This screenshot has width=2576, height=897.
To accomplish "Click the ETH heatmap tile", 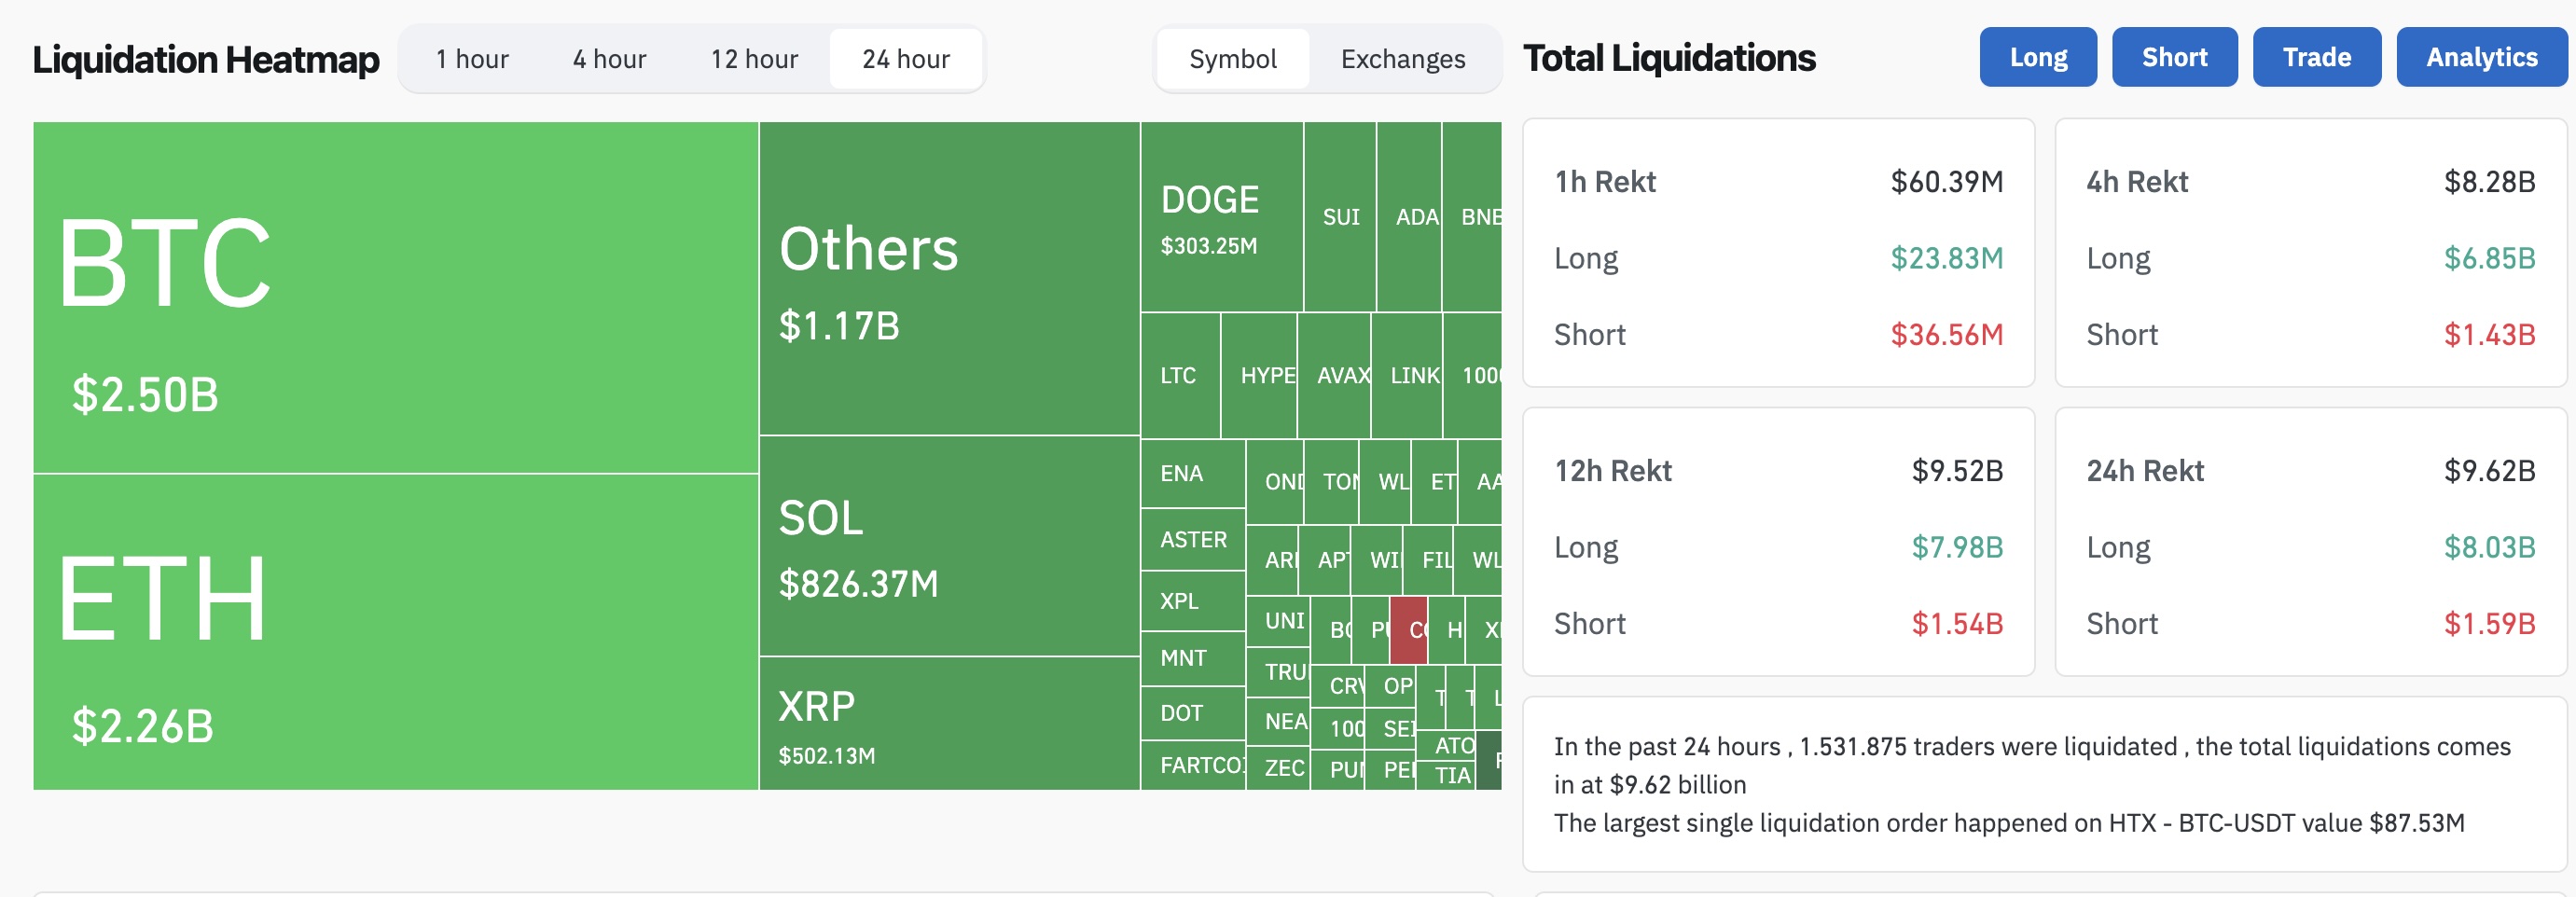I will [395, 632].
